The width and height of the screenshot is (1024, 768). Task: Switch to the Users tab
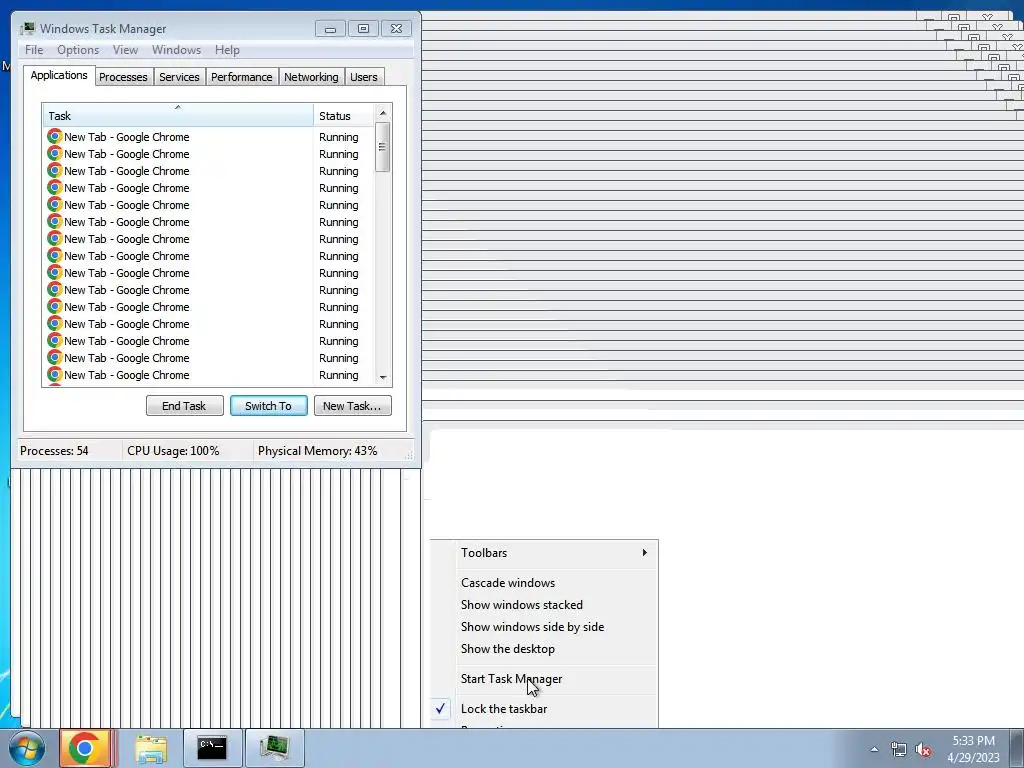coord(363,77)
